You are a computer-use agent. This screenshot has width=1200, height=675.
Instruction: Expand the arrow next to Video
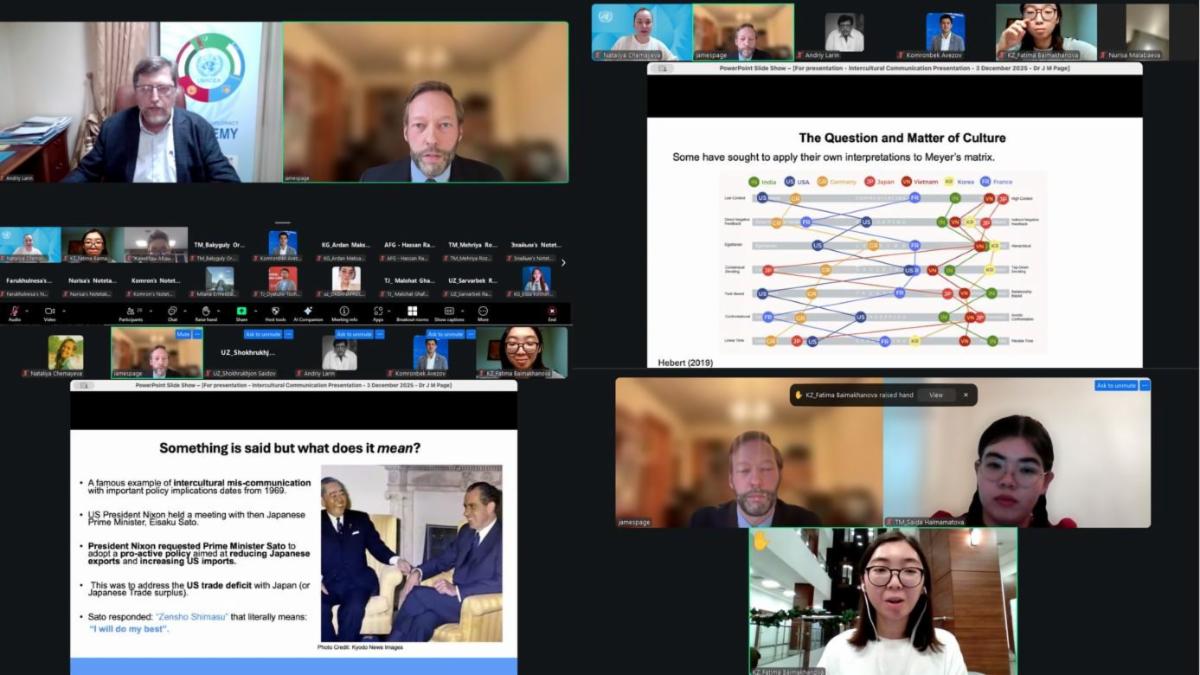[63, 310]
